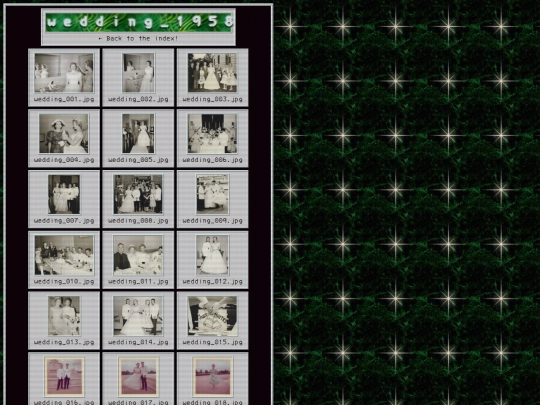540x405 pixels.
Task: Open thumbnail wedding_006.jpg
Action: (212, 134)
